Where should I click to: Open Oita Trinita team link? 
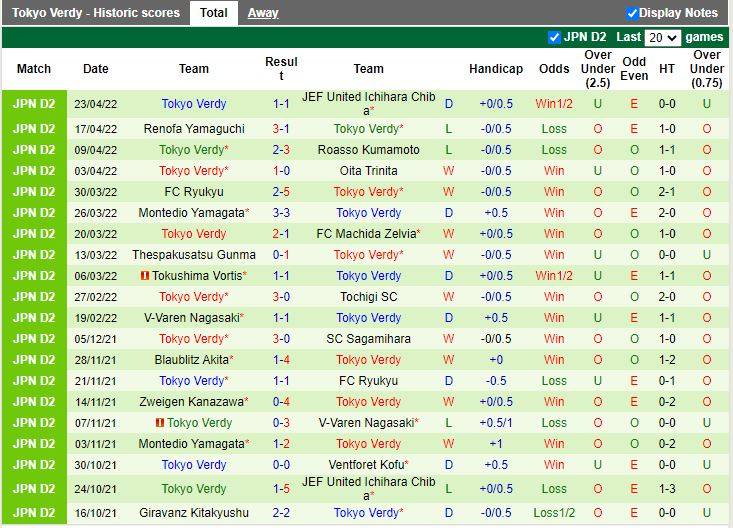click(368, 171)
